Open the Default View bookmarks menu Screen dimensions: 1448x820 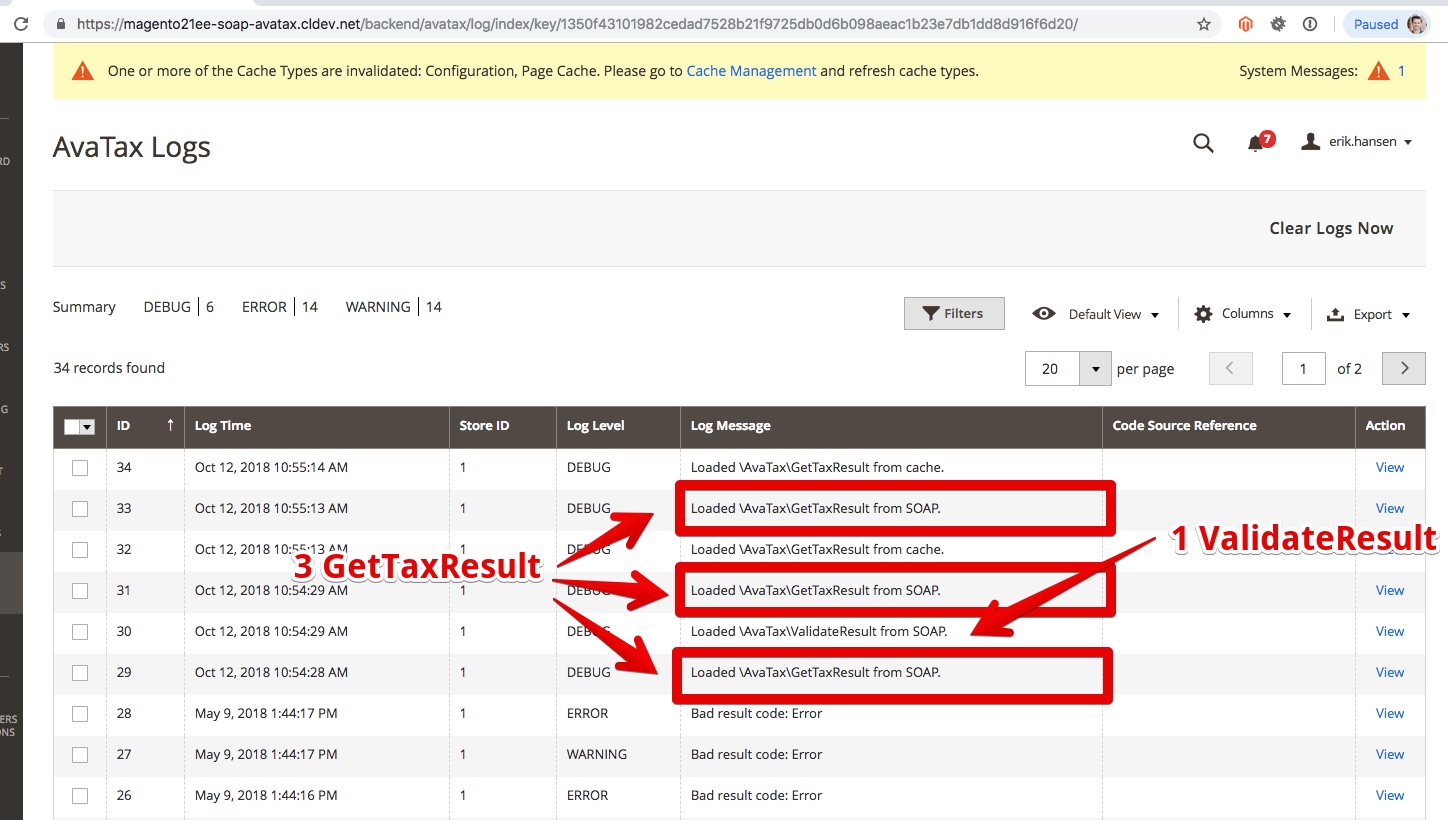click(1096, 314)
